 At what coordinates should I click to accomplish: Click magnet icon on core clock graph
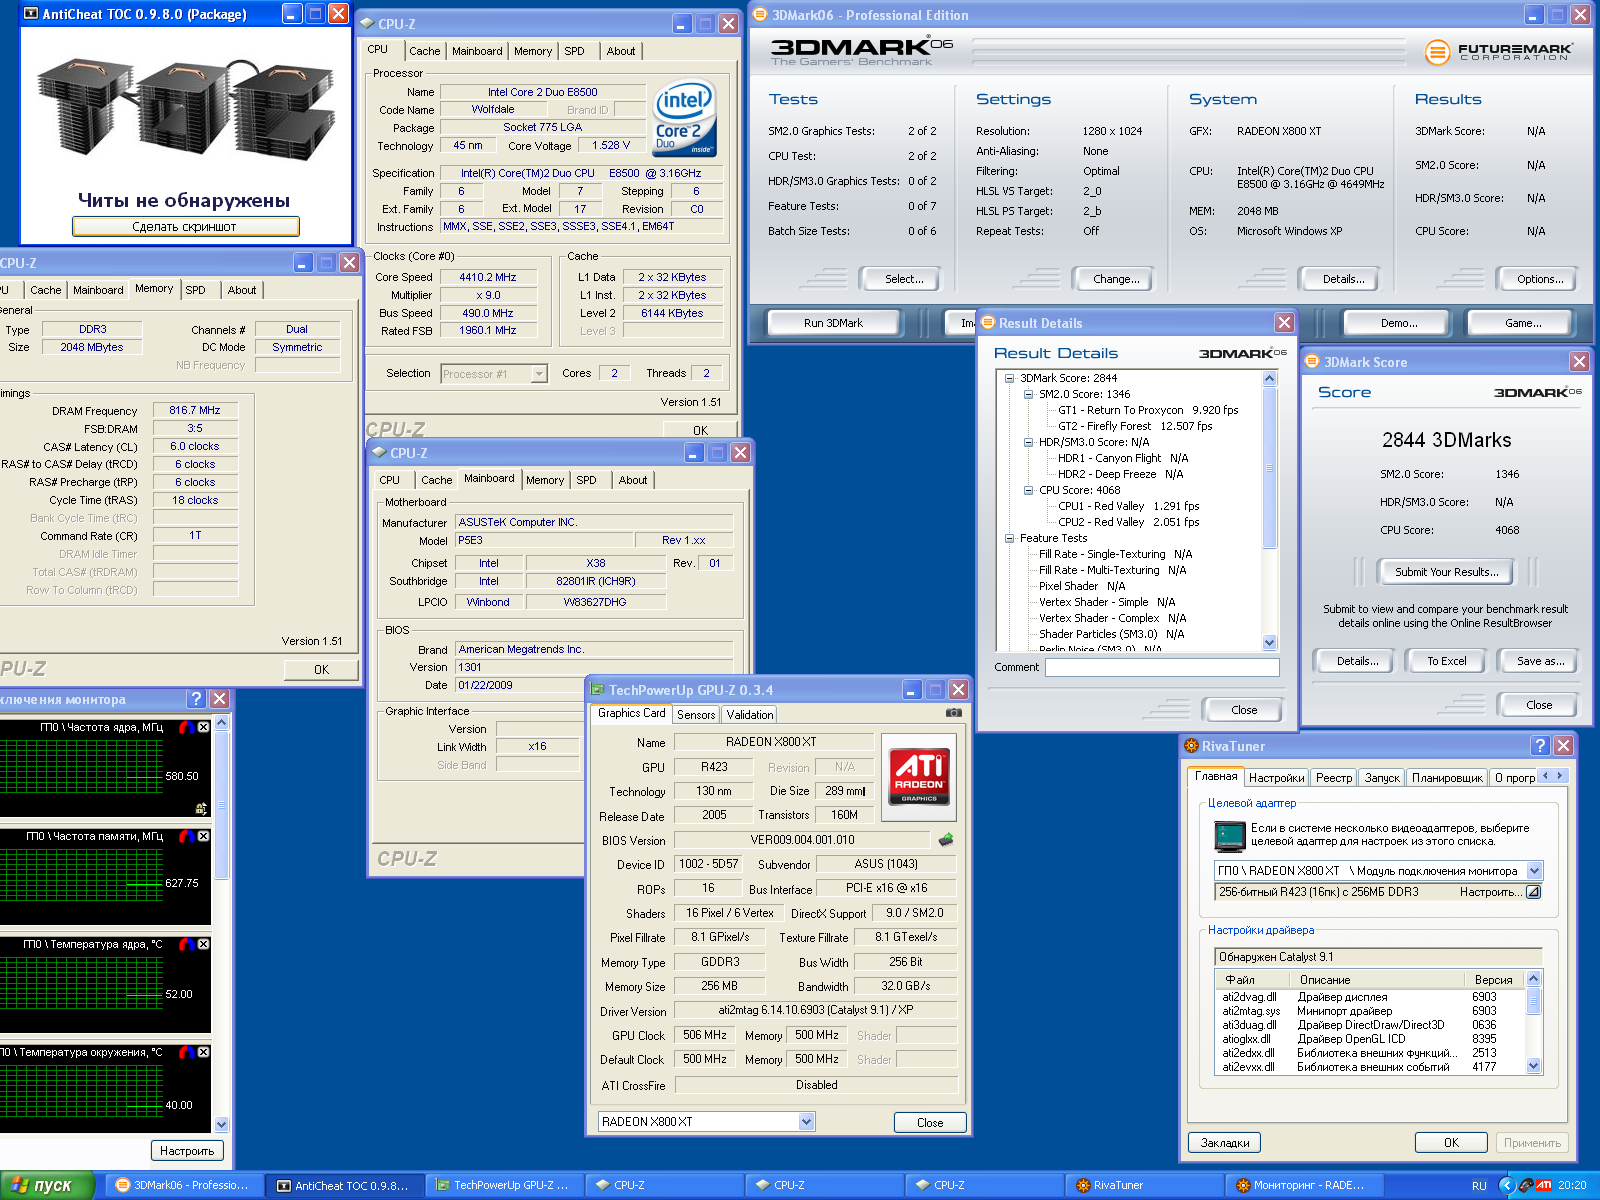pos(186,727)
